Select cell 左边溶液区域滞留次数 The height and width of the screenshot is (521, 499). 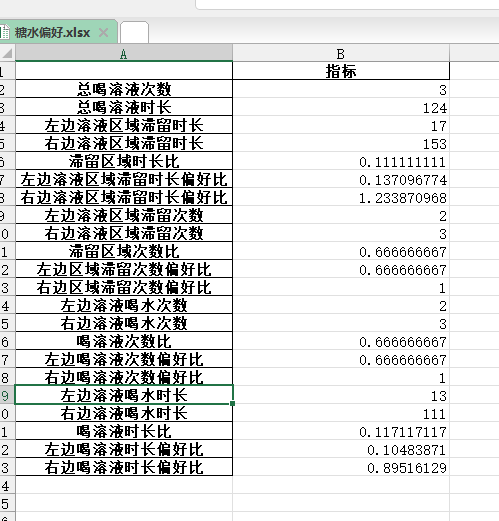(124, 215)
